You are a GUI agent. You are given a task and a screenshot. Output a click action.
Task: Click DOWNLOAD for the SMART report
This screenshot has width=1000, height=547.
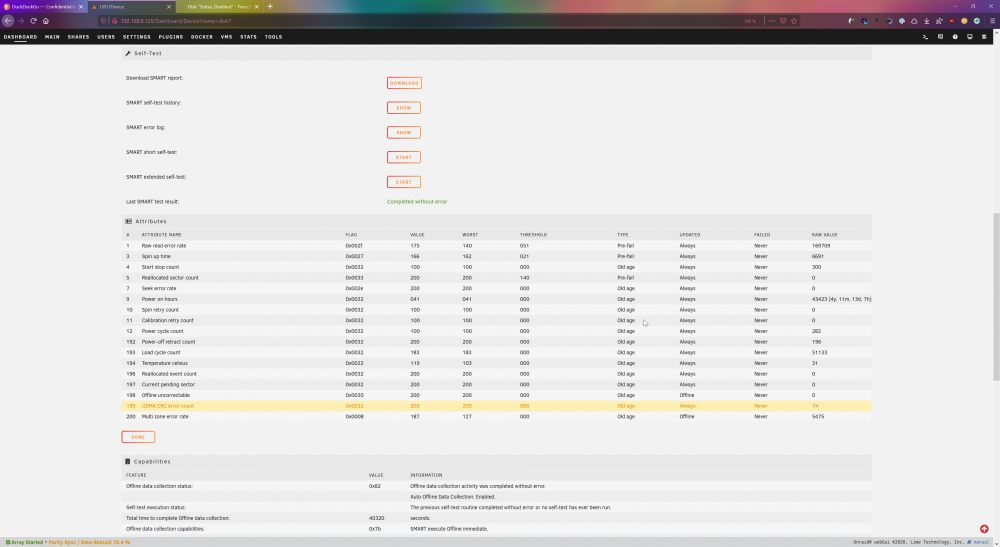pyautogui.click(x=404, y=83)
